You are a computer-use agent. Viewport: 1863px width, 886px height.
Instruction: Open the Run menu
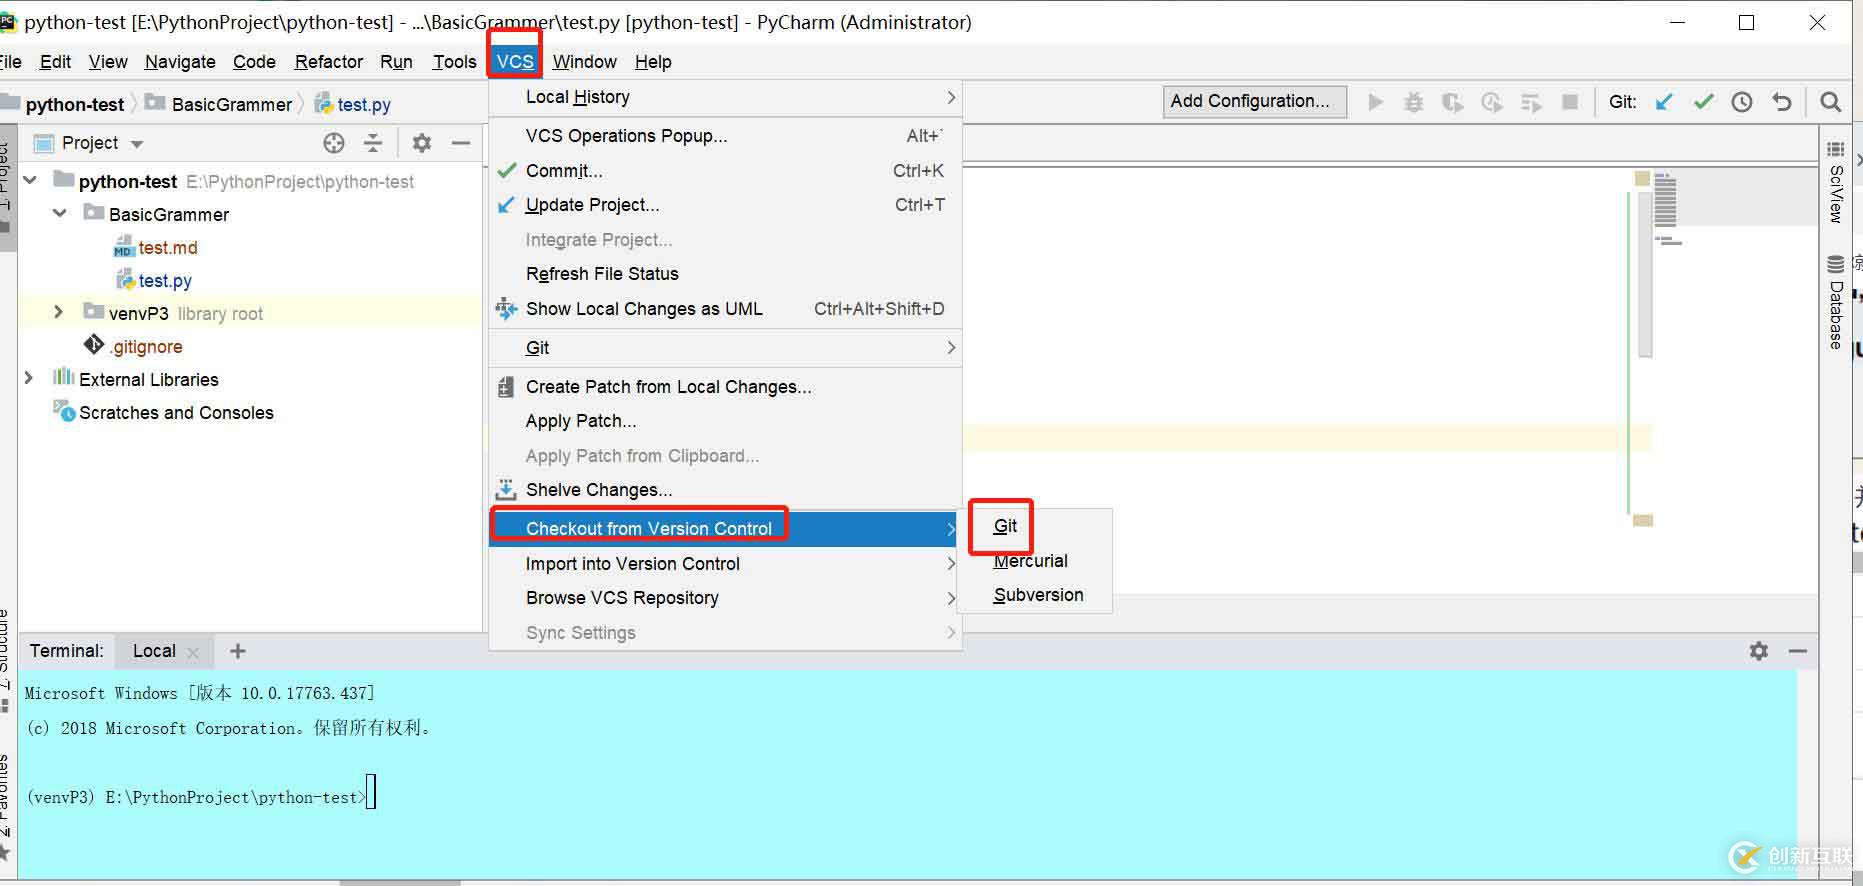(396, 62)
